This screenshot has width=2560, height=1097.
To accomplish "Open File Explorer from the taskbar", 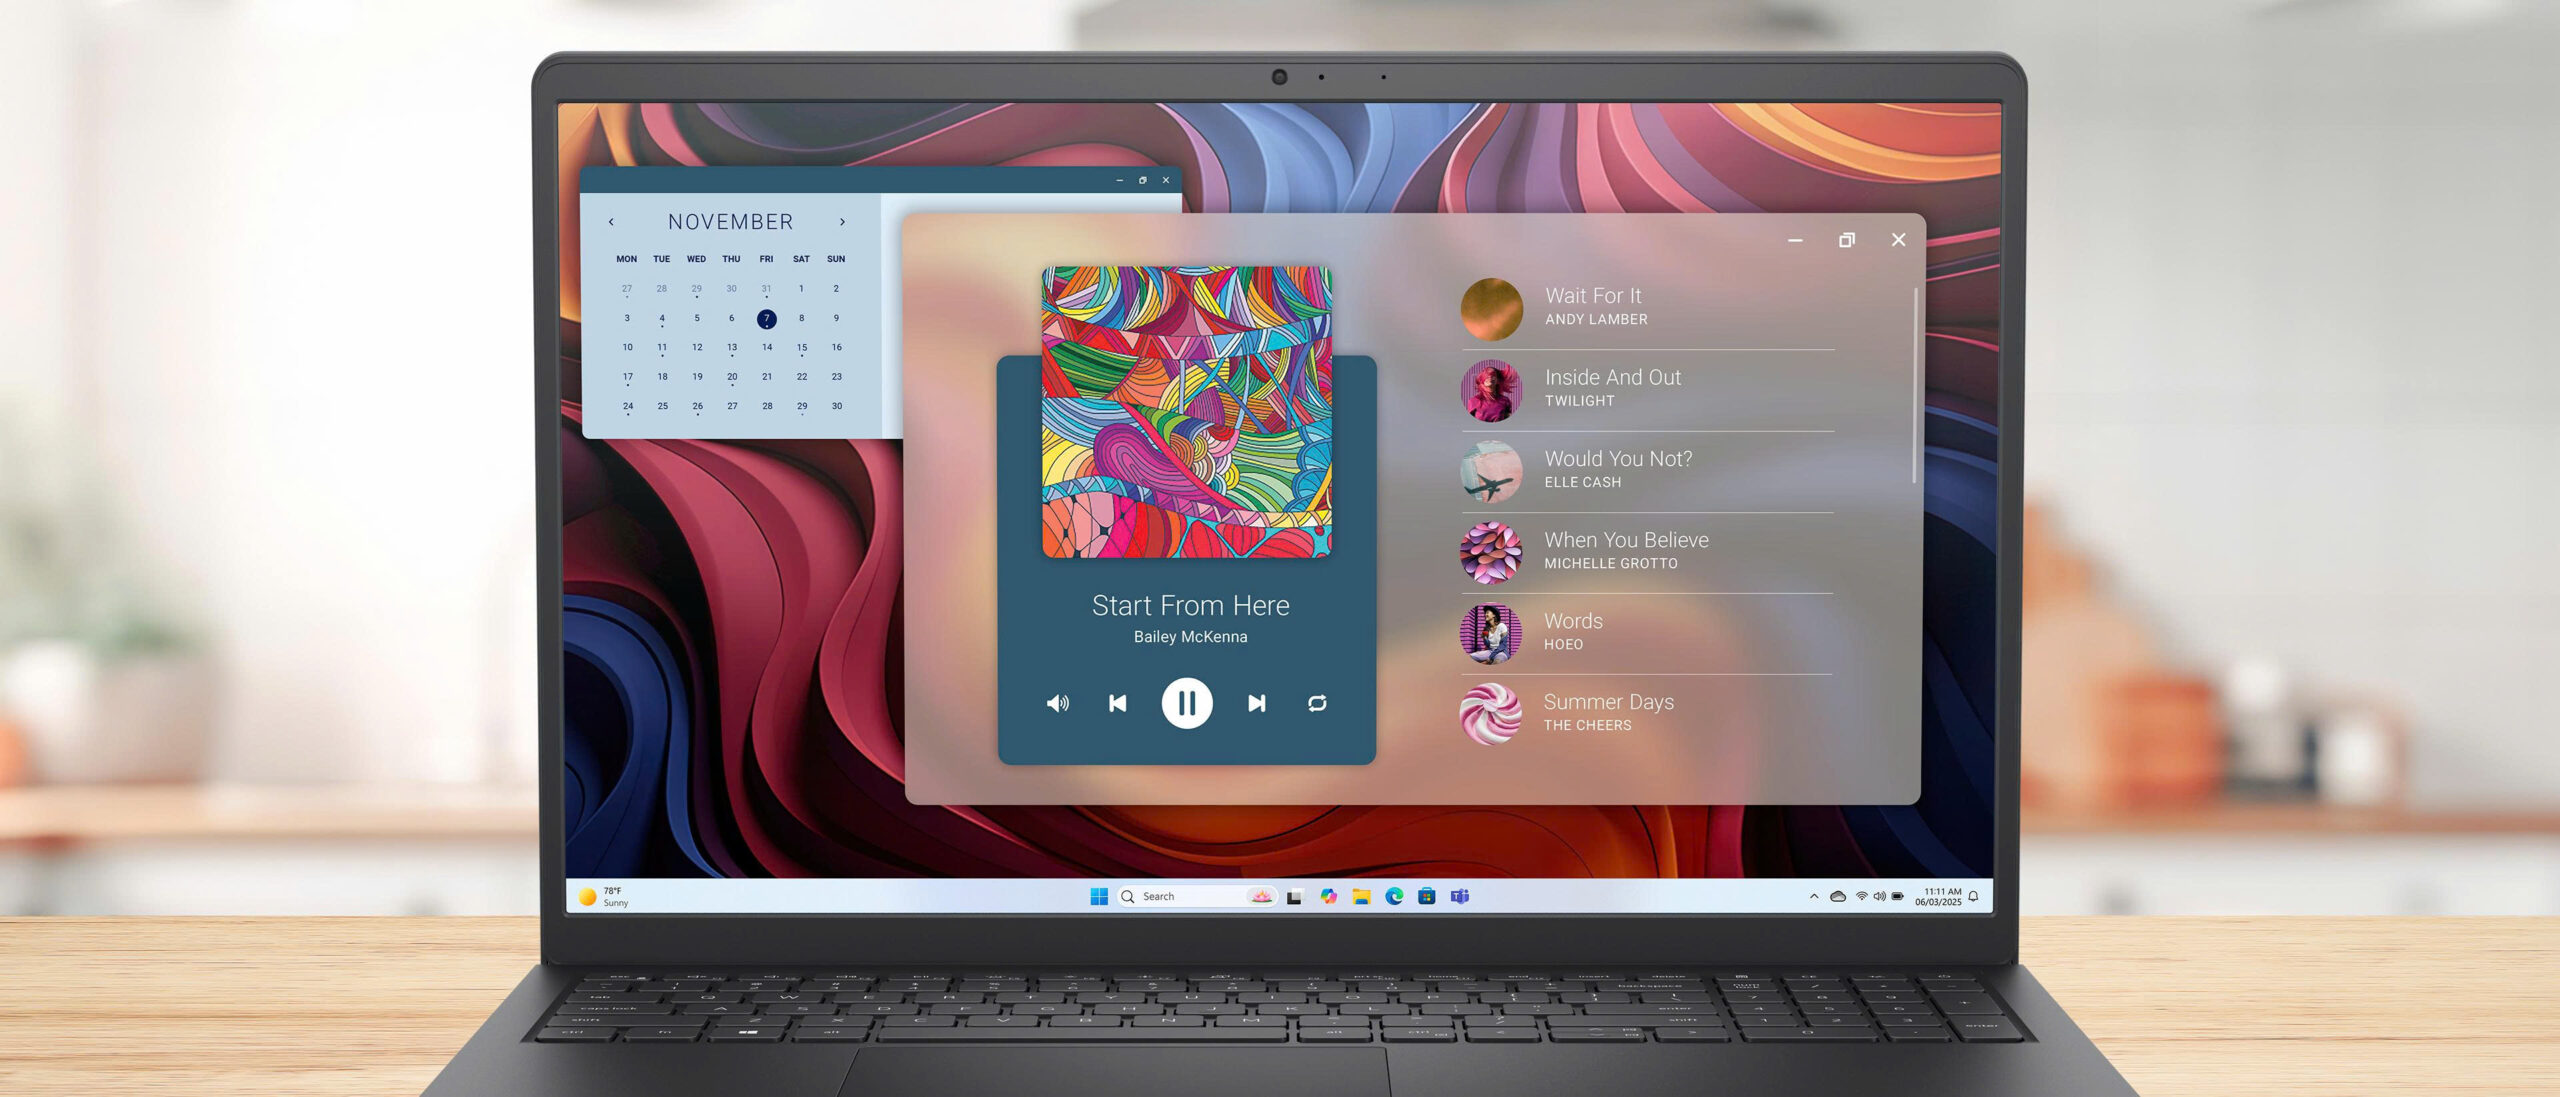I will (1361, 896).
